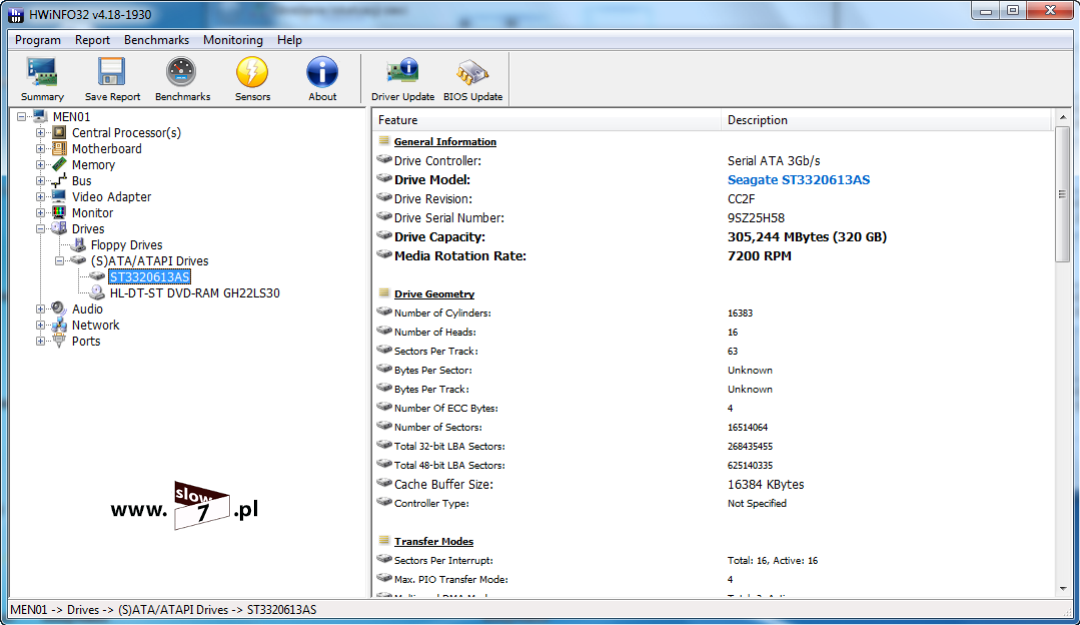Select the Floppy Drives entry

127,245
